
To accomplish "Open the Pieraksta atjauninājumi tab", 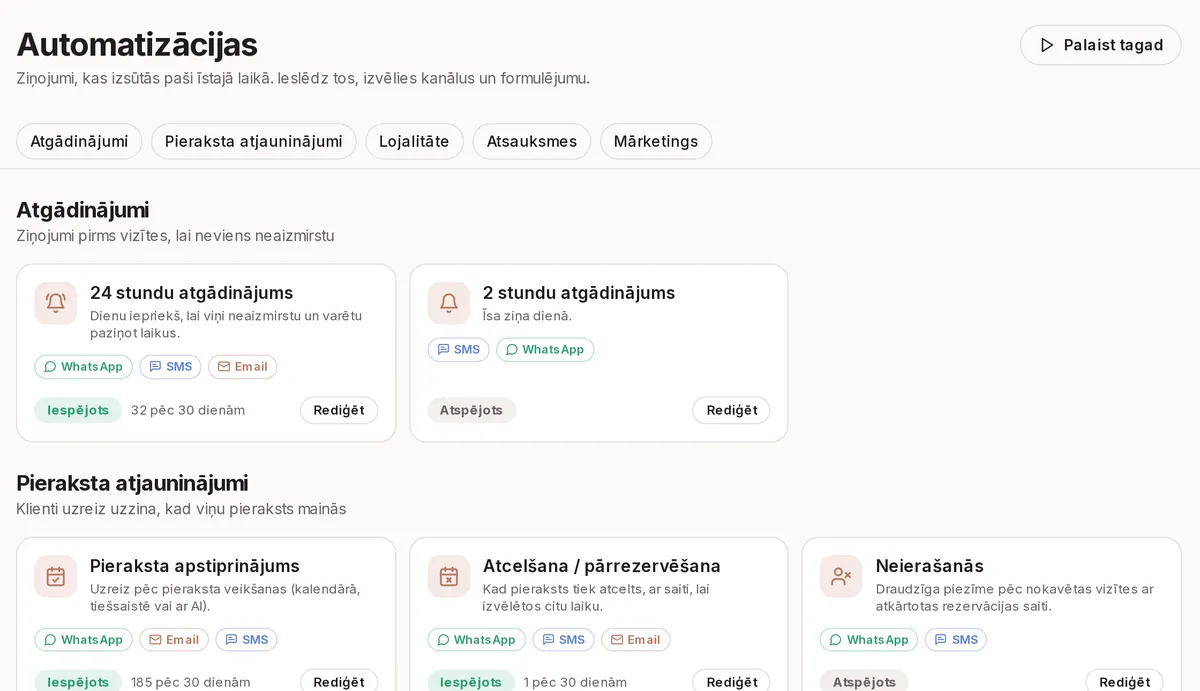I will click(254, 142).
